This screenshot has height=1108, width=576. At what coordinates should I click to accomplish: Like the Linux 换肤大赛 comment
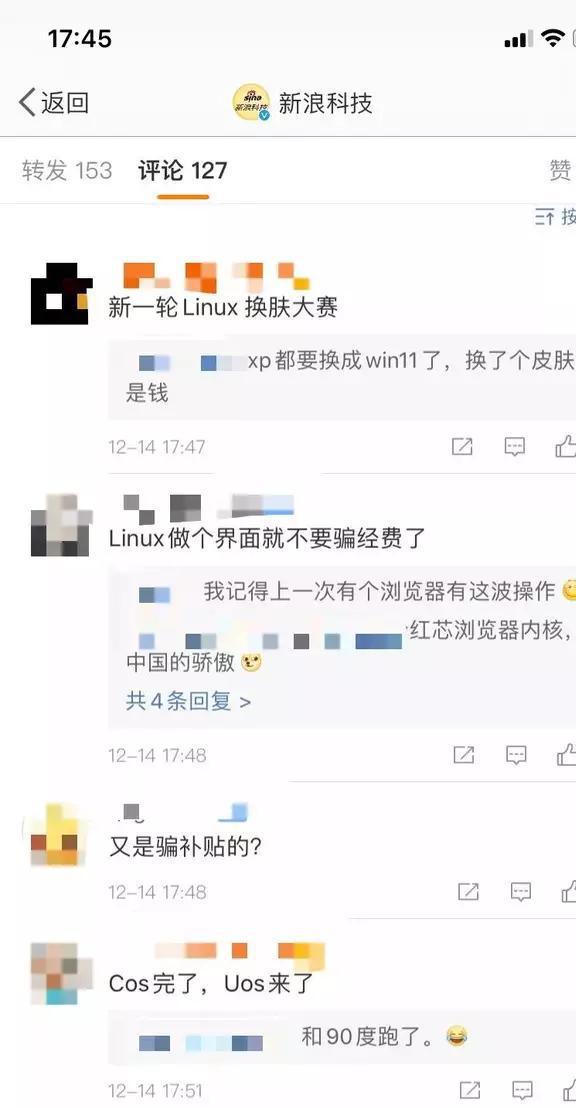pos(565,446)
